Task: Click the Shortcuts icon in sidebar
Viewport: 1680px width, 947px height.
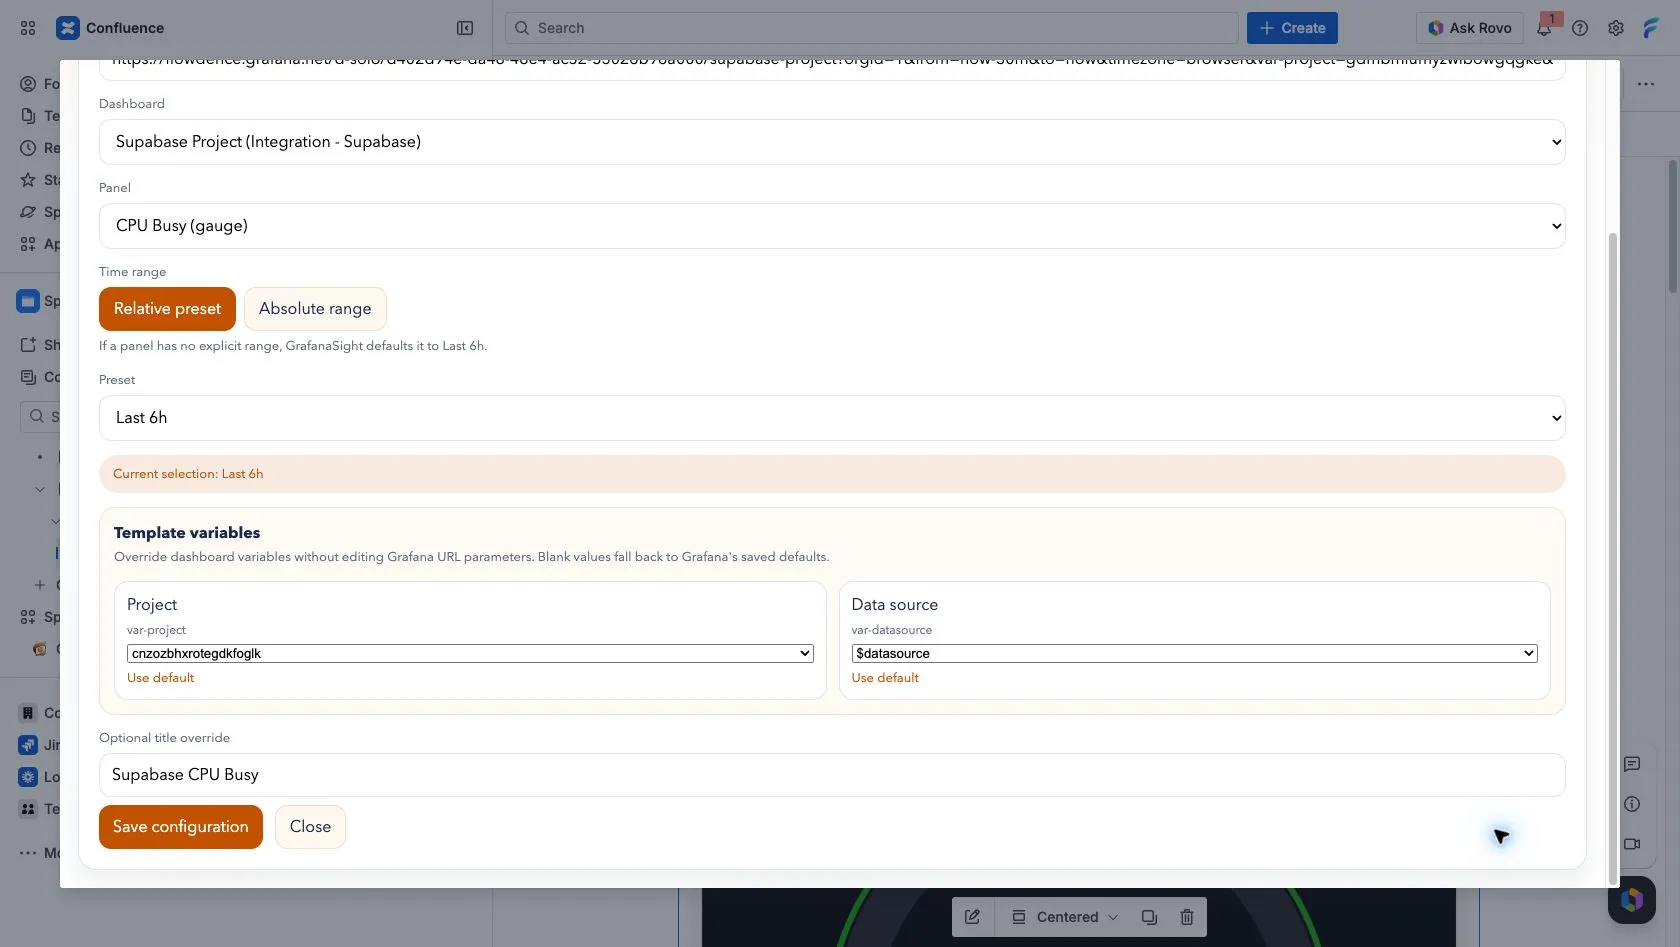Action: click(x=28, y=345)
